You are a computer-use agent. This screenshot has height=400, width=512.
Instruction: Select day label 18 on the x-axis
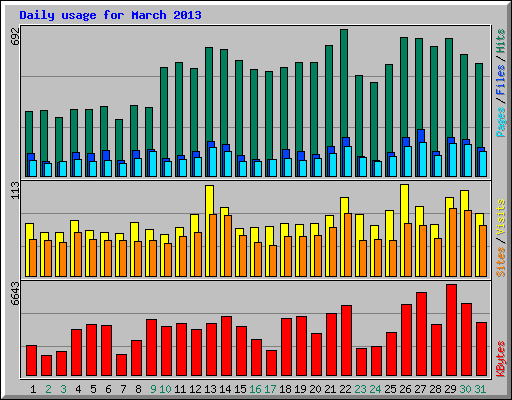coord(285,389)
